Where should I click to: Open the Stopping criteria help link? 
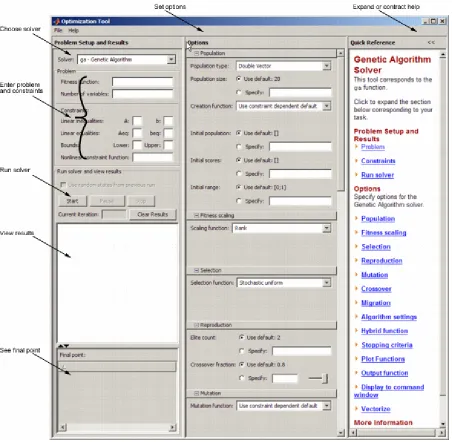click(x=387, y=345)
